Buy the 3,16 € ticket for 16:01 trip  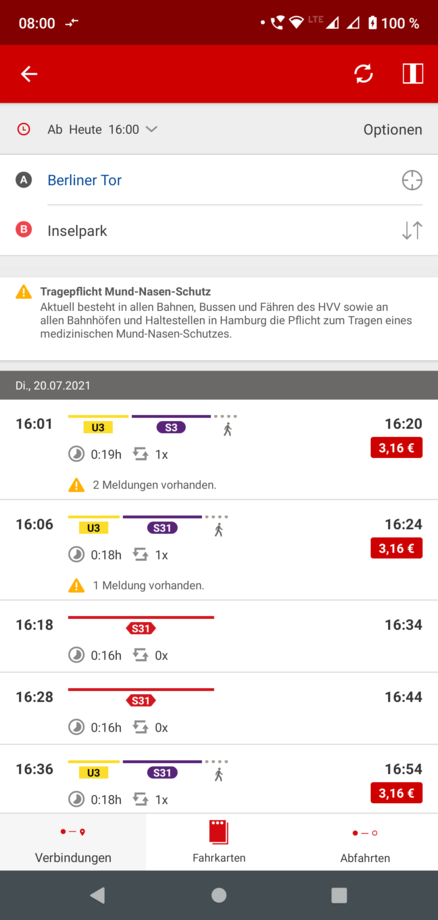click(396, 448)
